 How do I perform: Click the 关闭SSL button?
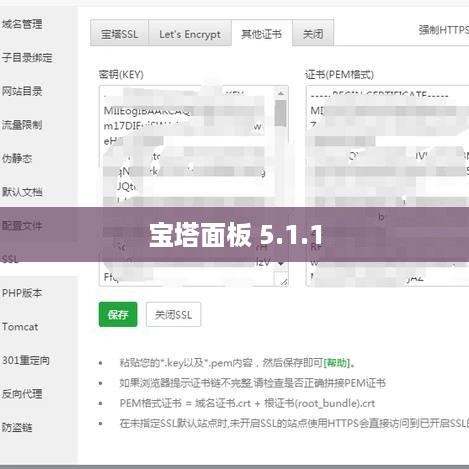click(173, 314)
